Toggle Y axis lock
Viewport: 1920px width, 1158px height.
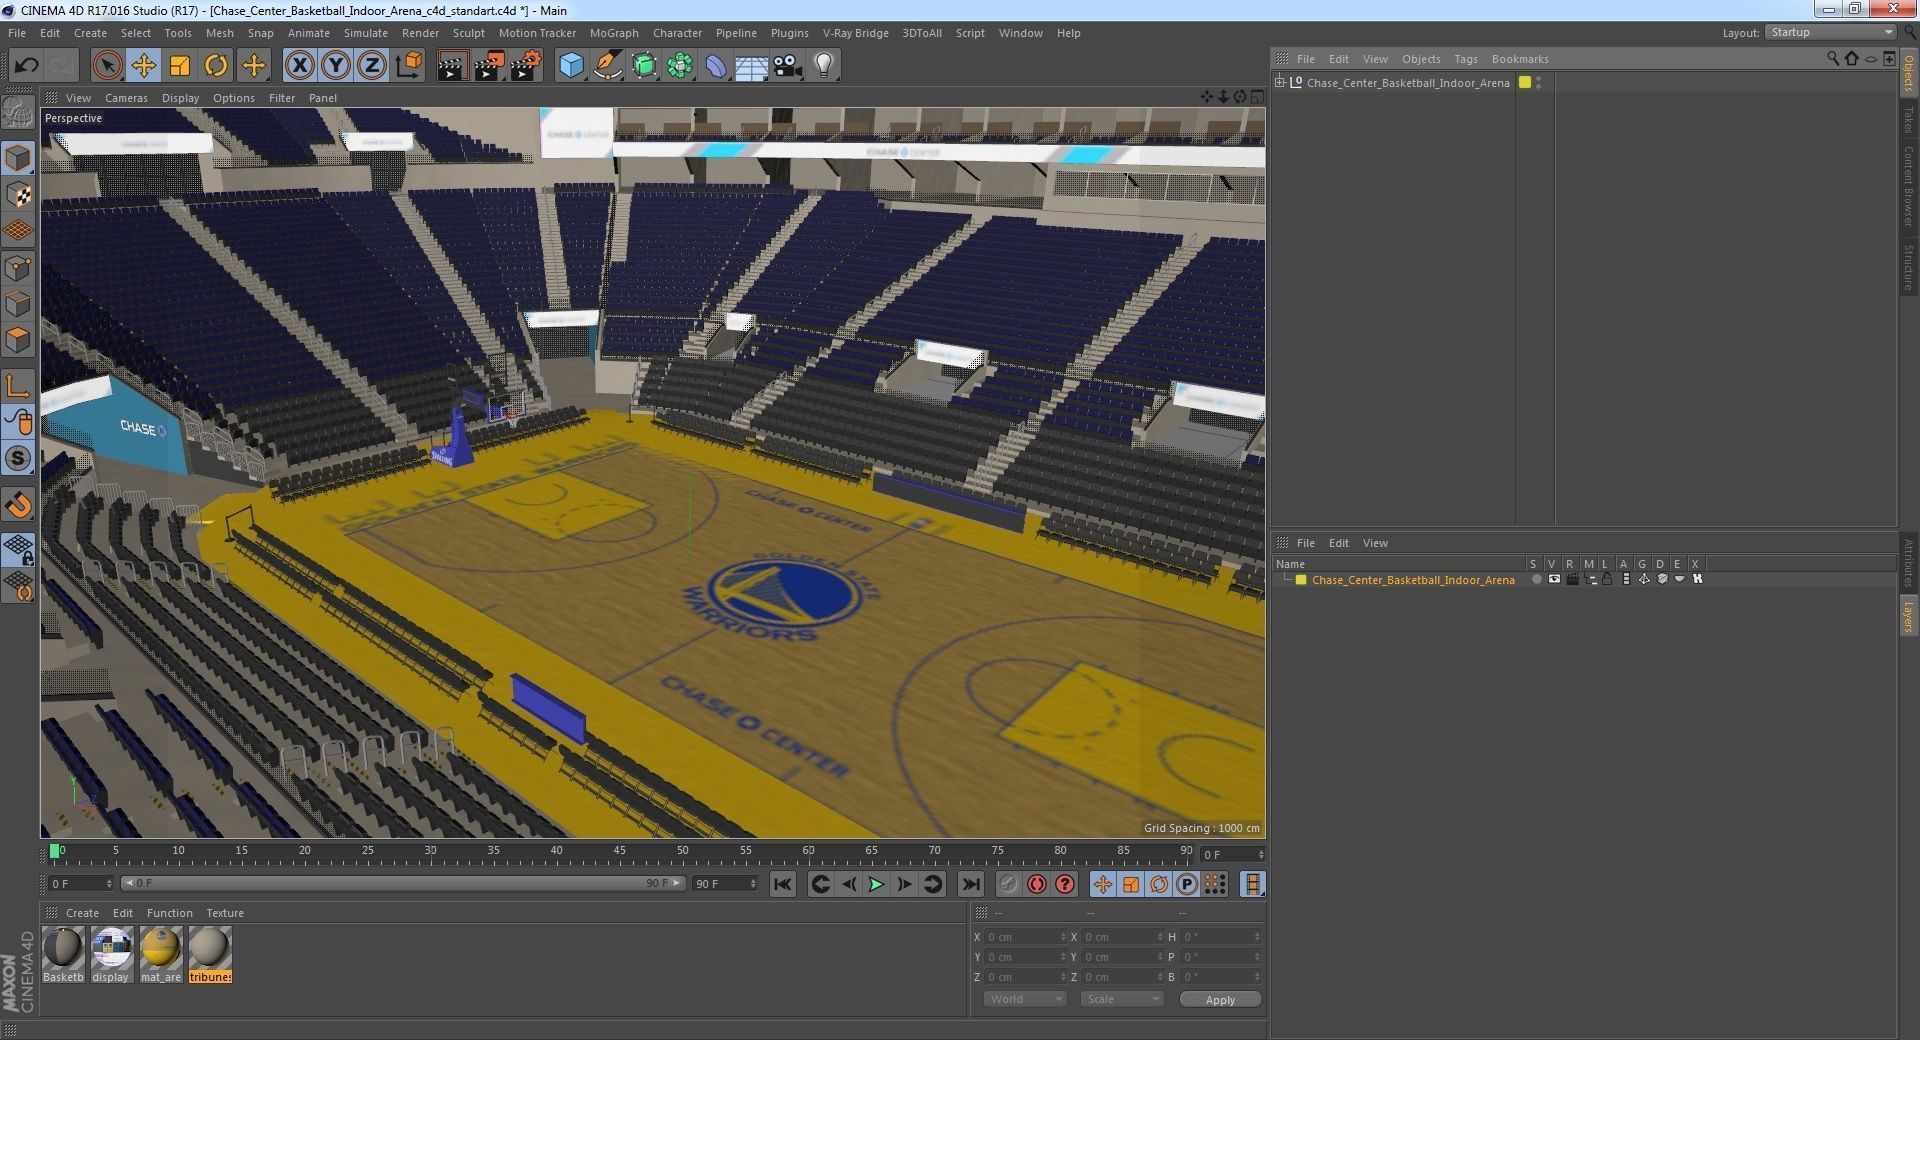tap(335, 66)
